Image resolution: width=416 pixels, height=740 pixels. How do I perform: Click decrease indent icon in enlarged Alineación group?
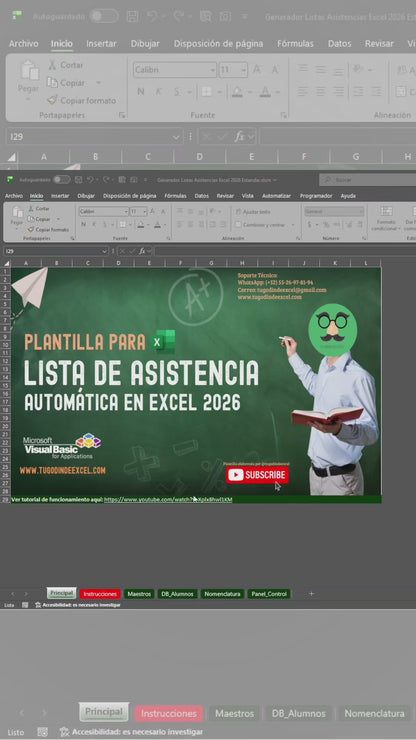pos(359,92)
